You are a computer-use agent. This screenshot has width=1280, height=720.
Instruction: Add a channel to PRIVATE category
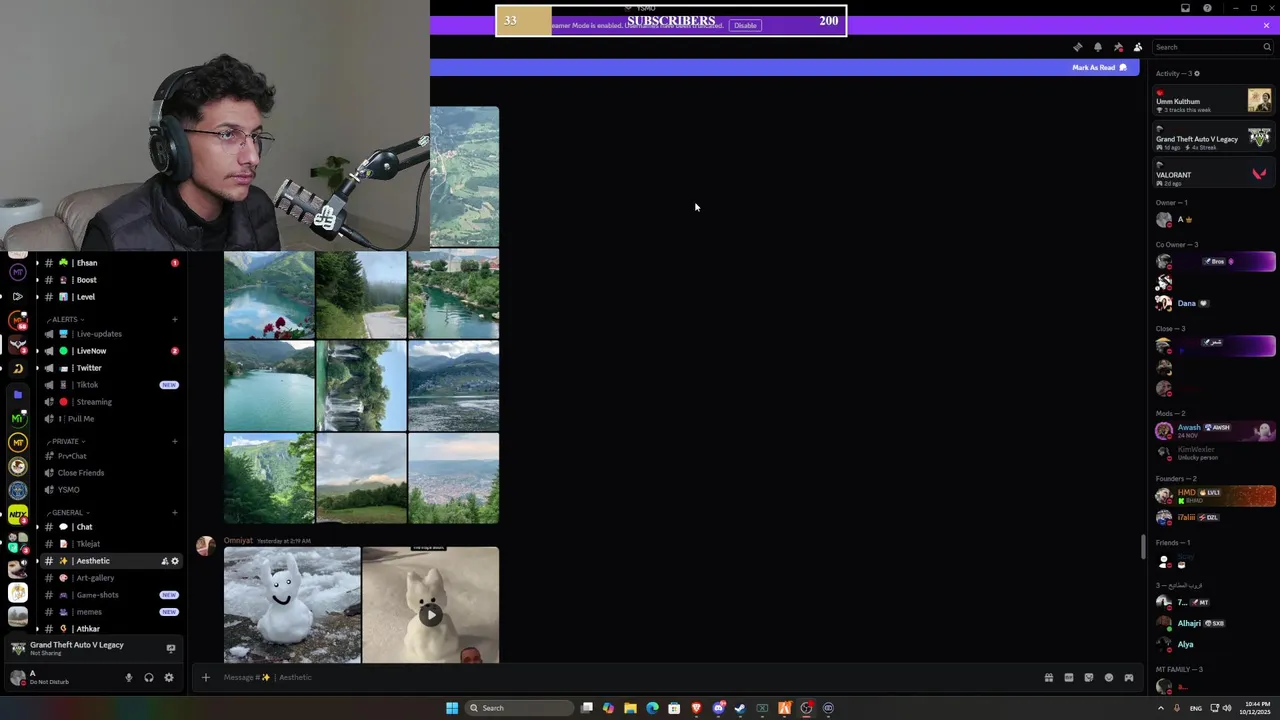174,442
